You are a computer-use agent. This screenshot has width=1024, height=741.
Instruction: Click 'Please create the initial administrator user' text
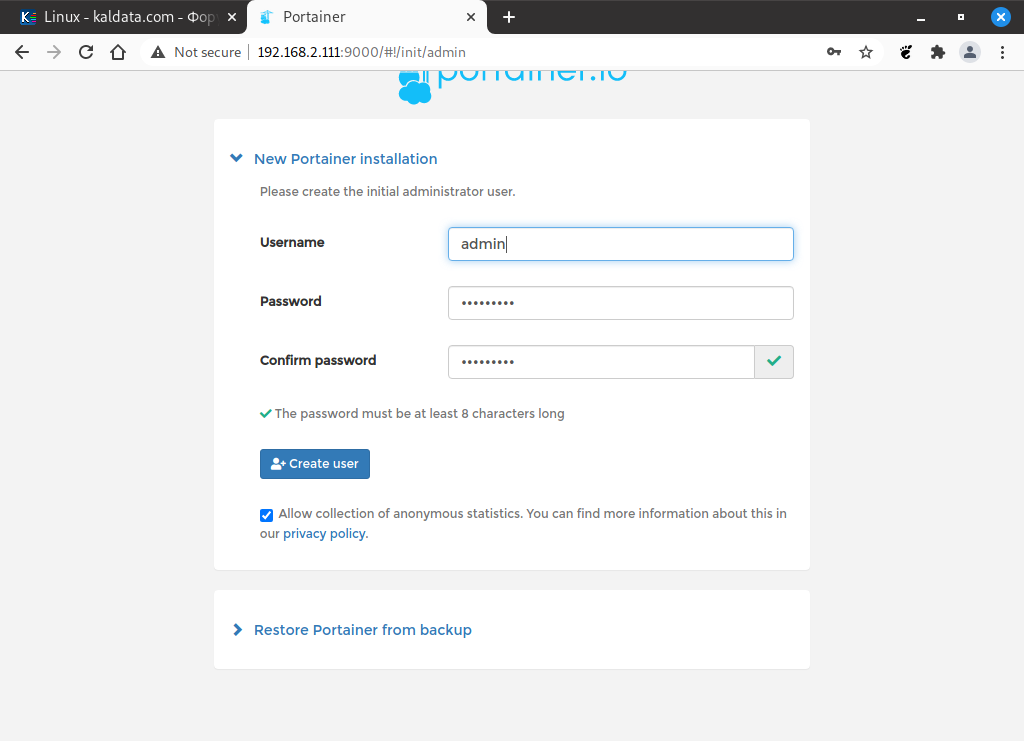387,191
